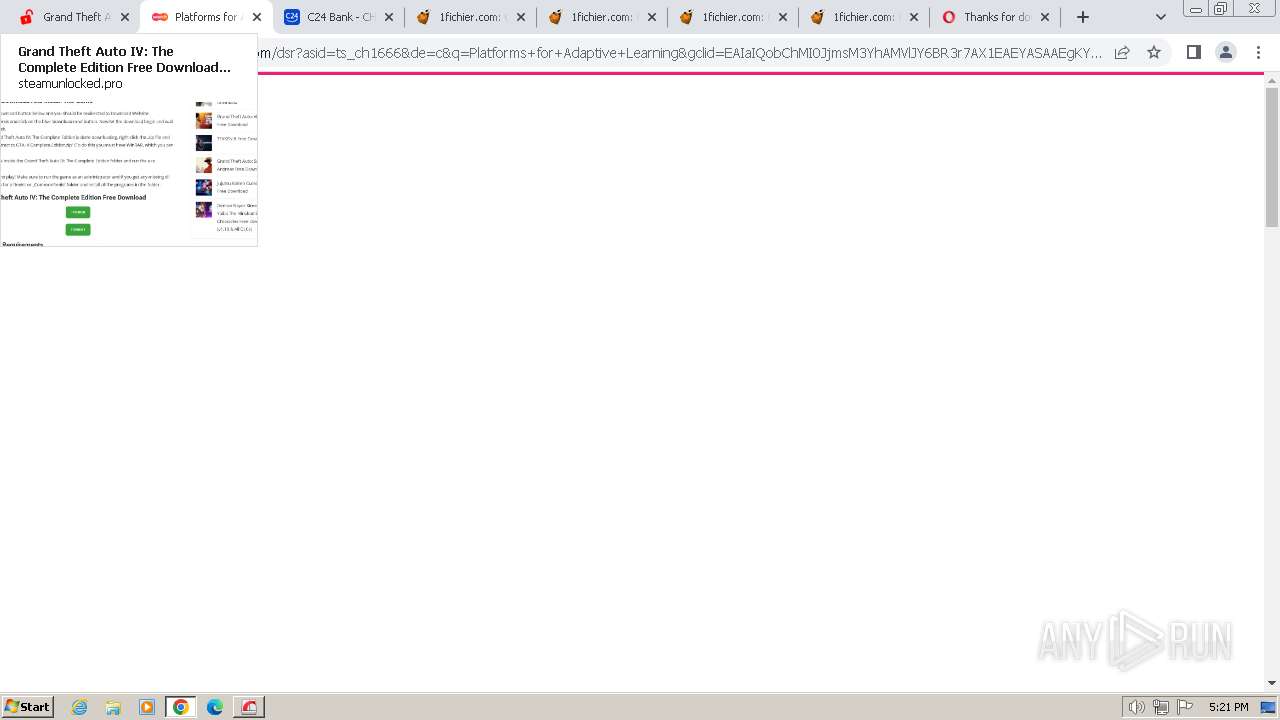Open the Windows Start menu

tap(28, 707)
